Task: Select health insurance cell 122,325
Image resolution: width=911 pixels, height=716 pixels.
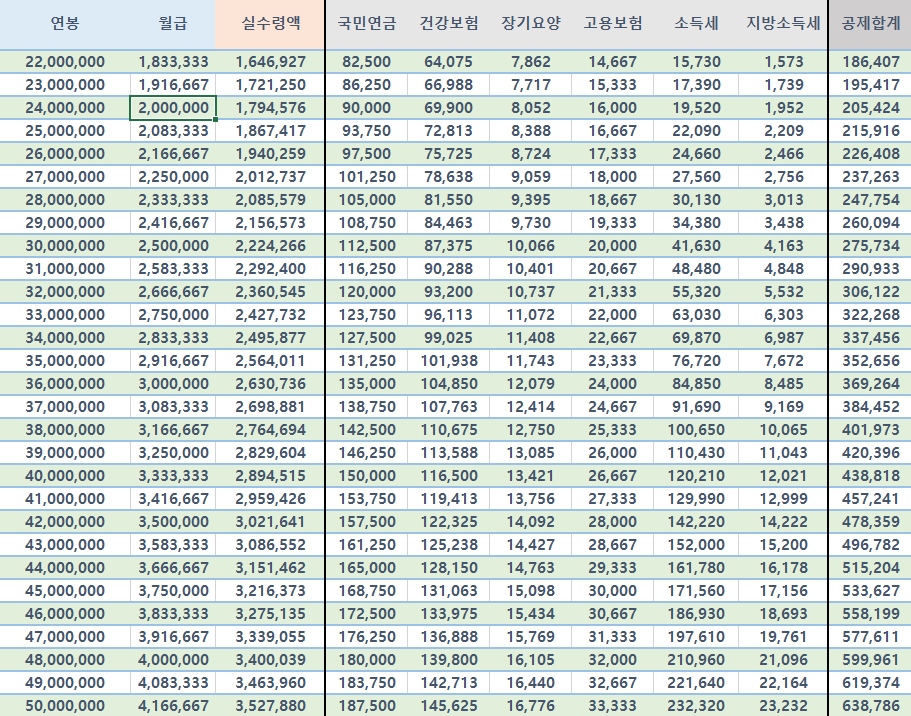Action: pyautogui.click(x=449, y=521)
